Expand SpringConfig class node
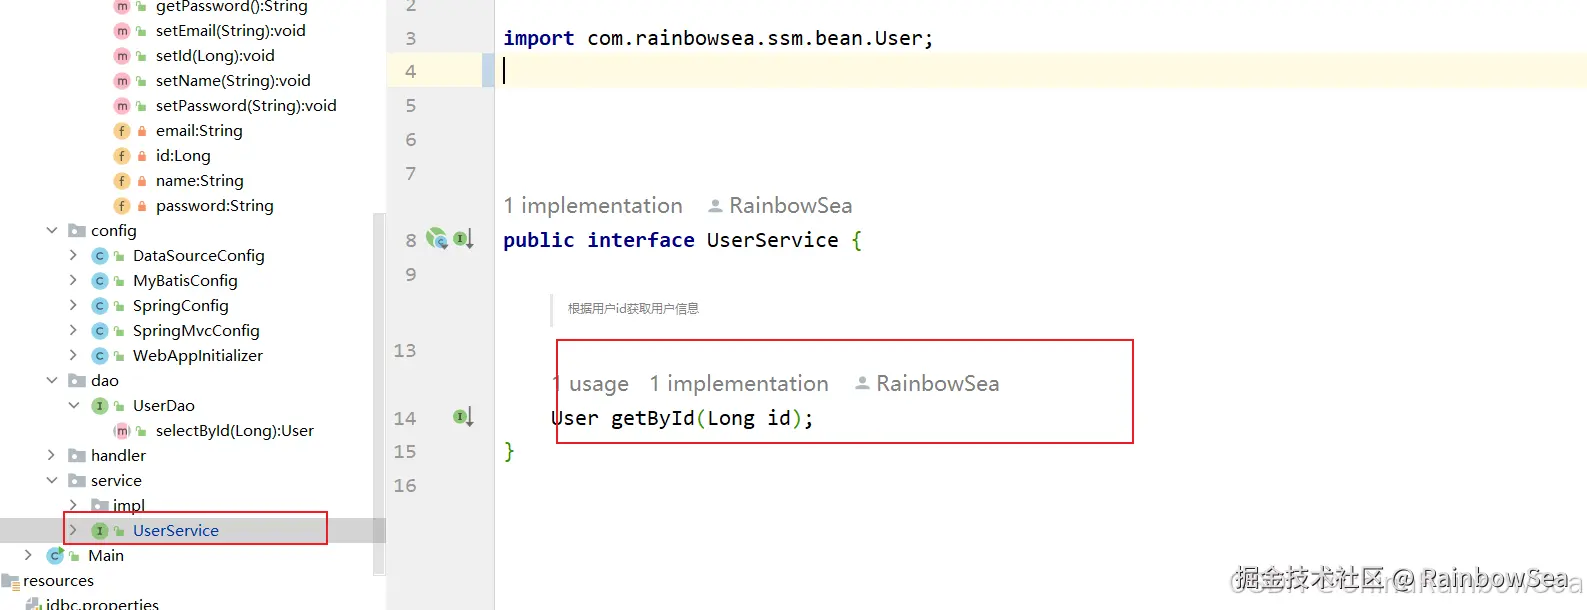 (73, 306)
